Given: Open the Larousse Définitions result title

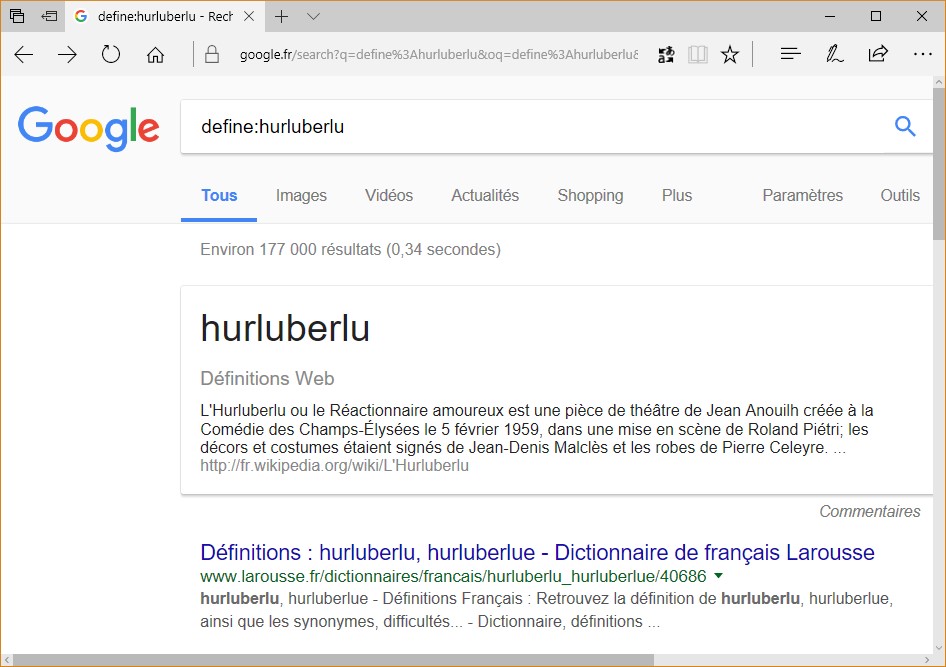Looking at the screenshot, I should pos(538,552).
